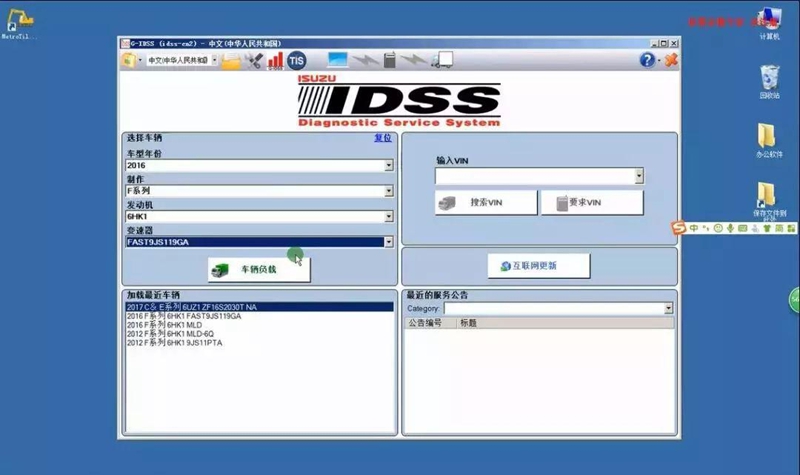Open the yellow folder icon in toolbar

(x=231, y=61)
